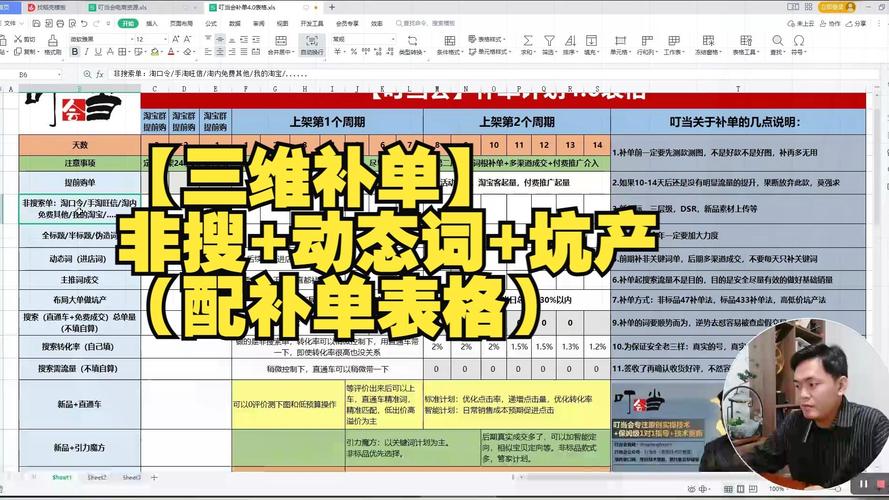Click the formula bar text field
The height and width of the screenshot is (500, 889).
click(493, 74)
